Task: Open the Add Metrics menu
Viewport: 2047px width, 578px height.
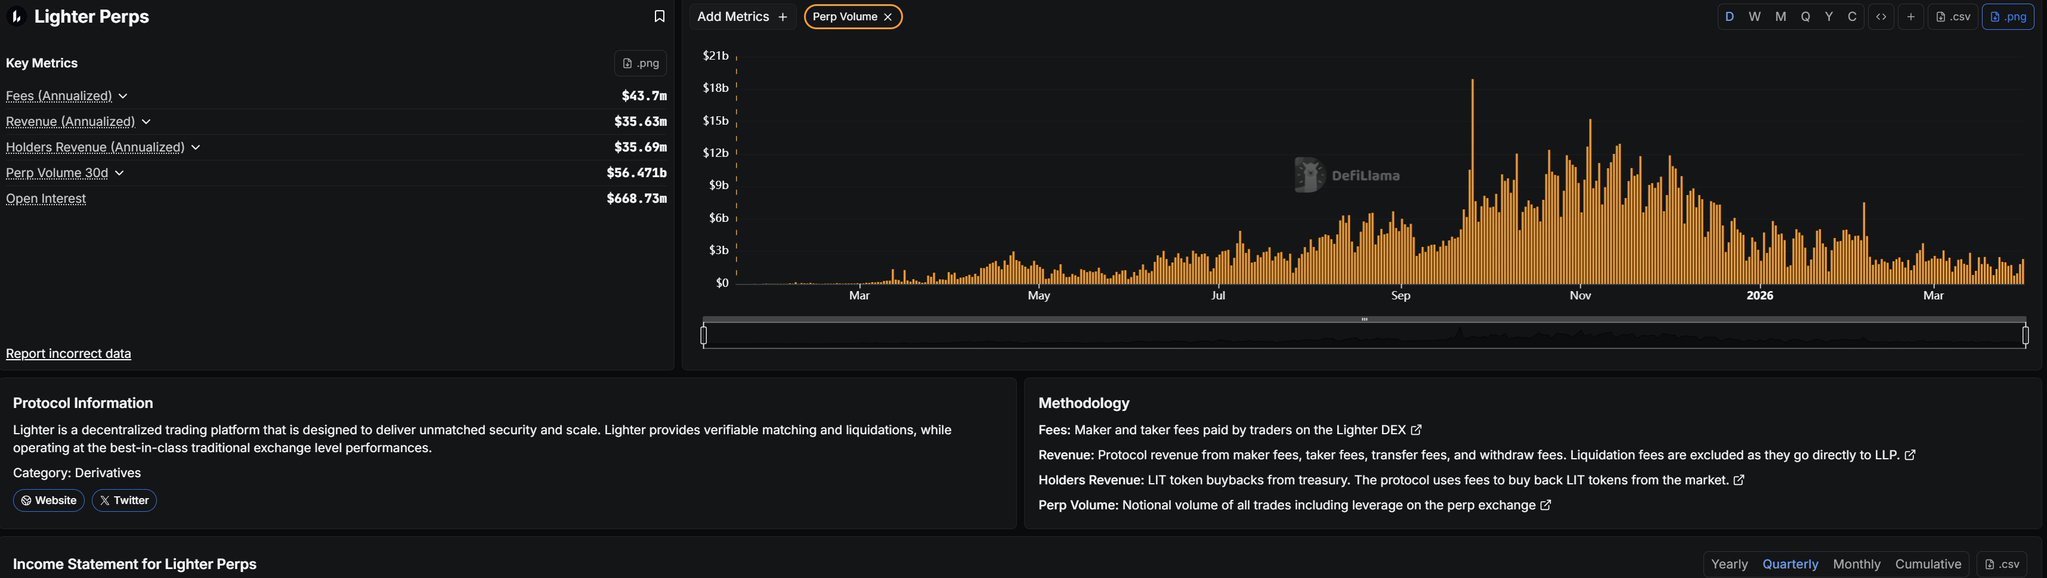Action: pyautogui.click(x=742, y=17)
